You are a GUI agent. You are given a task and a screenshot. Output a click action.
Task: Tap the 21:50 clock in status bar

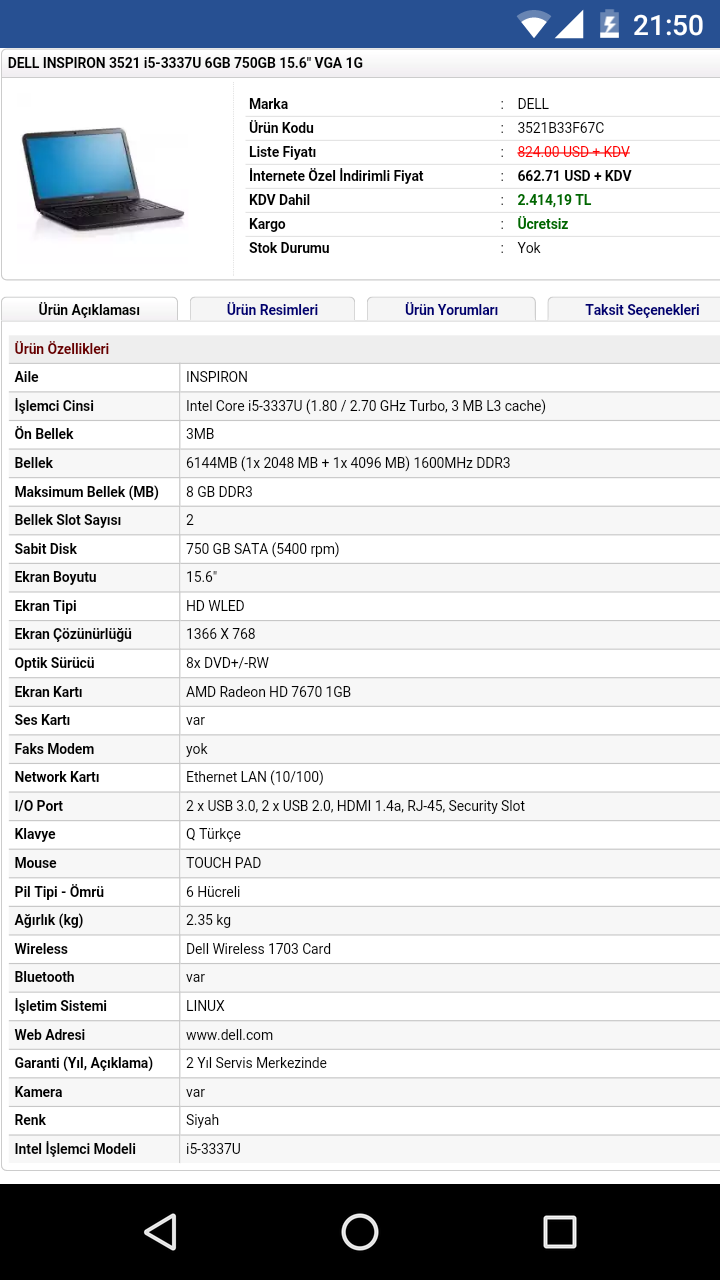(668, 25)
